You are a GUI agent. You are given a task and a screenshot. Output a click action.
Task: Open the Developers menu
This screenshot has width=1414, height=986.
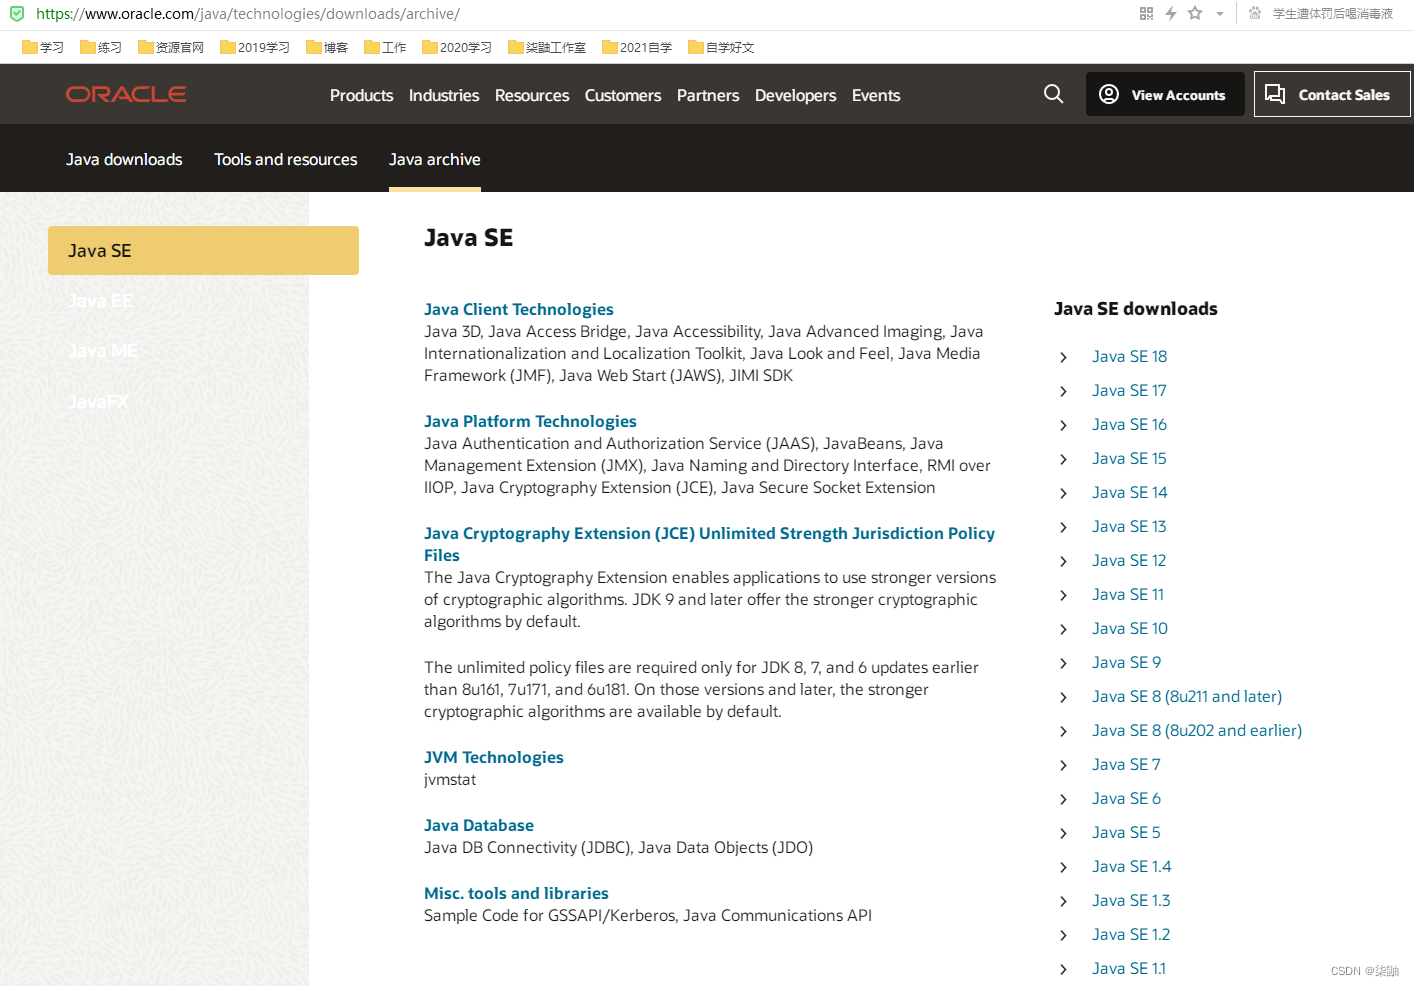[x=795, y=95]
